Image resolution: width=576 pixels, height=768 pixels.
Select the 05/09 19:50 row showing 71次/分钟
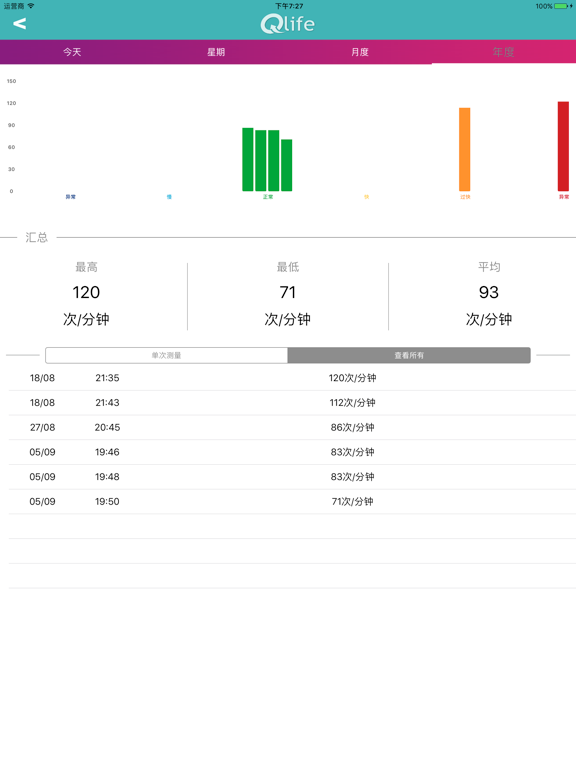click(292, 502)
